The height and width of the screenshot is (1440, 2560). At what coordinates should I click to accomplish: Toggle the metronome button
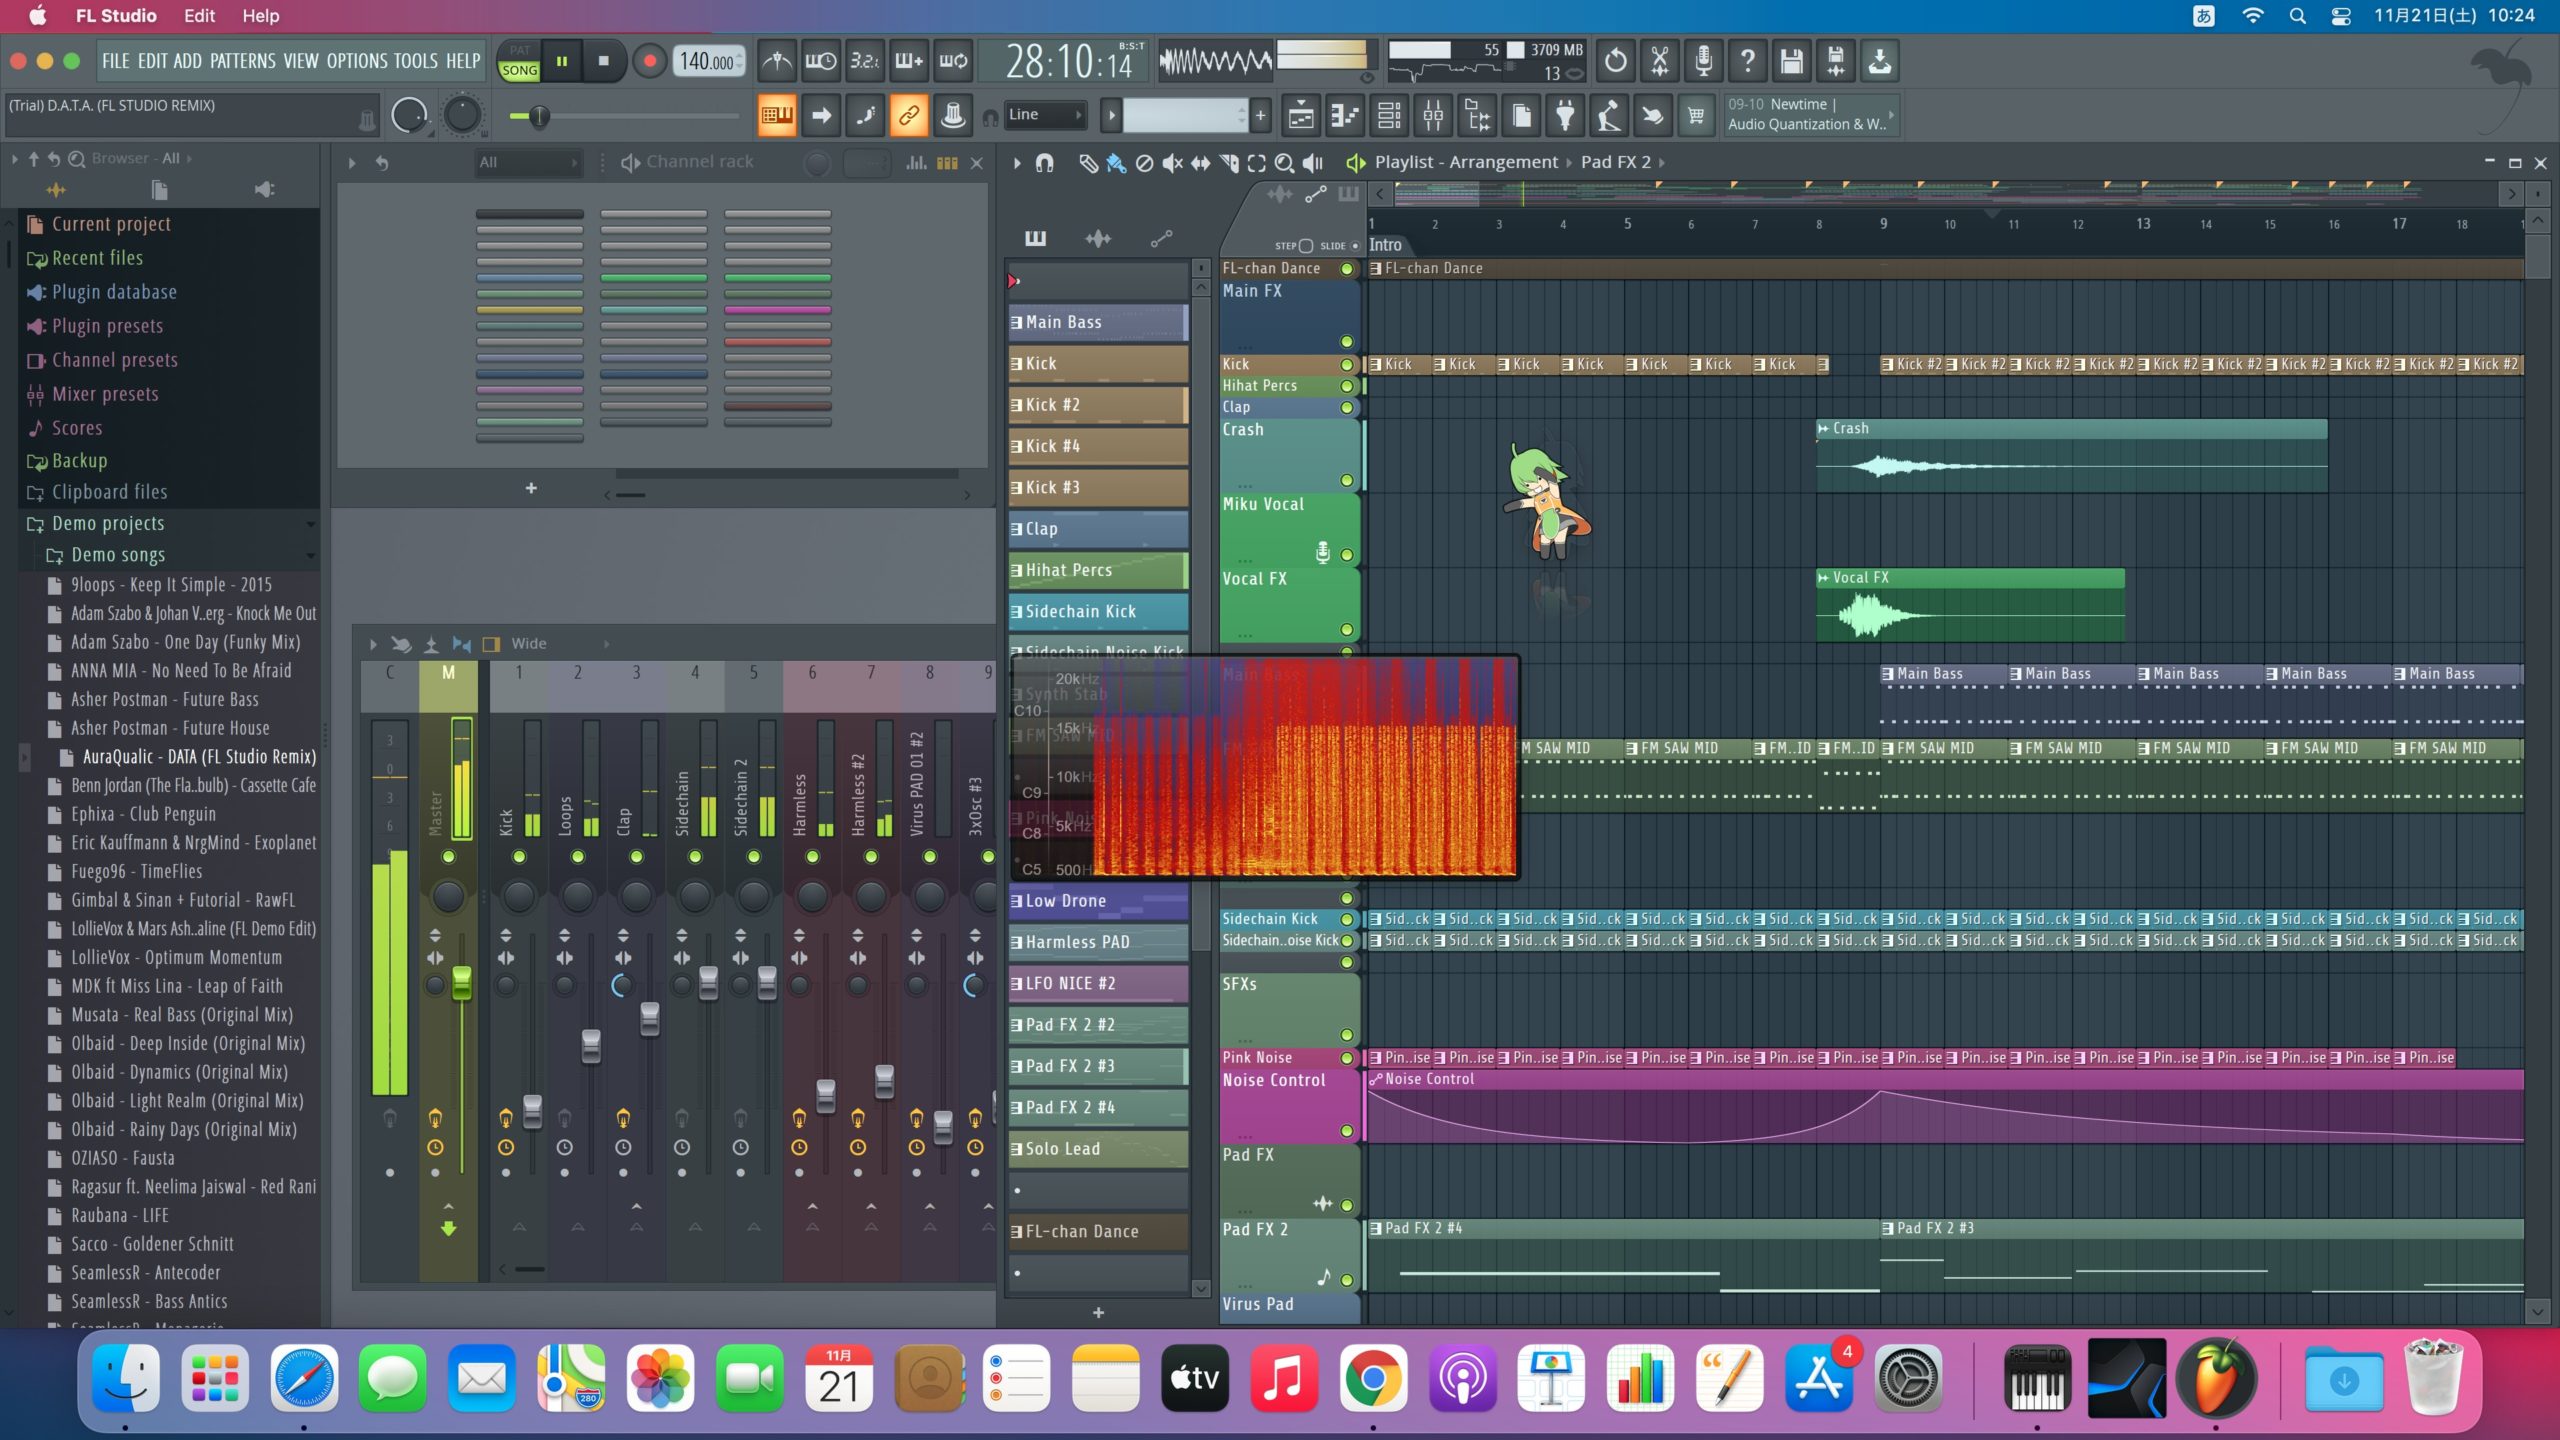click(x=777, y=61)
